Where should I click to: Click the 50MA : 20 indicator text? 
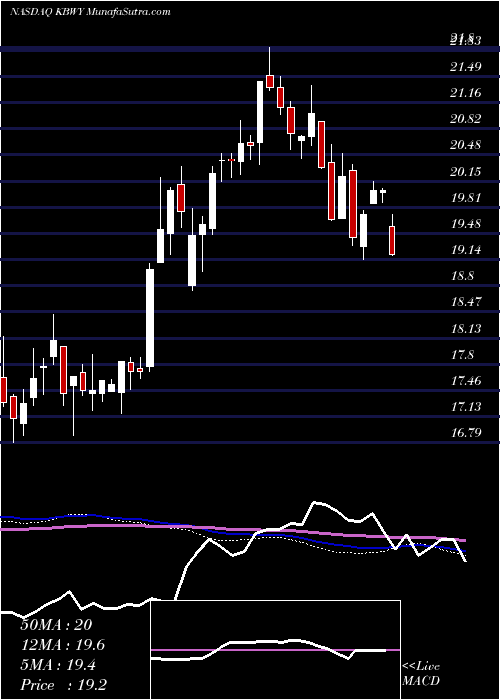click(56, 625)
